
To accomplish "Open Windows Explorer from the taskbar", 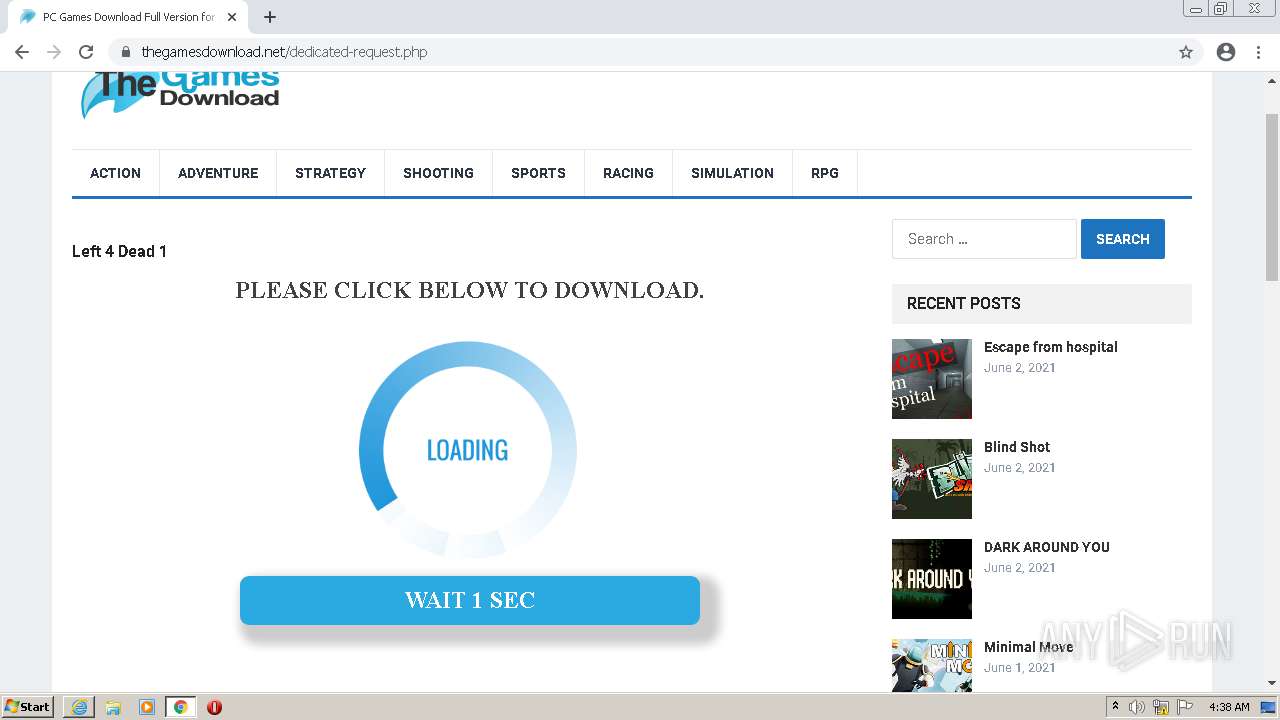I will [113, 707].
